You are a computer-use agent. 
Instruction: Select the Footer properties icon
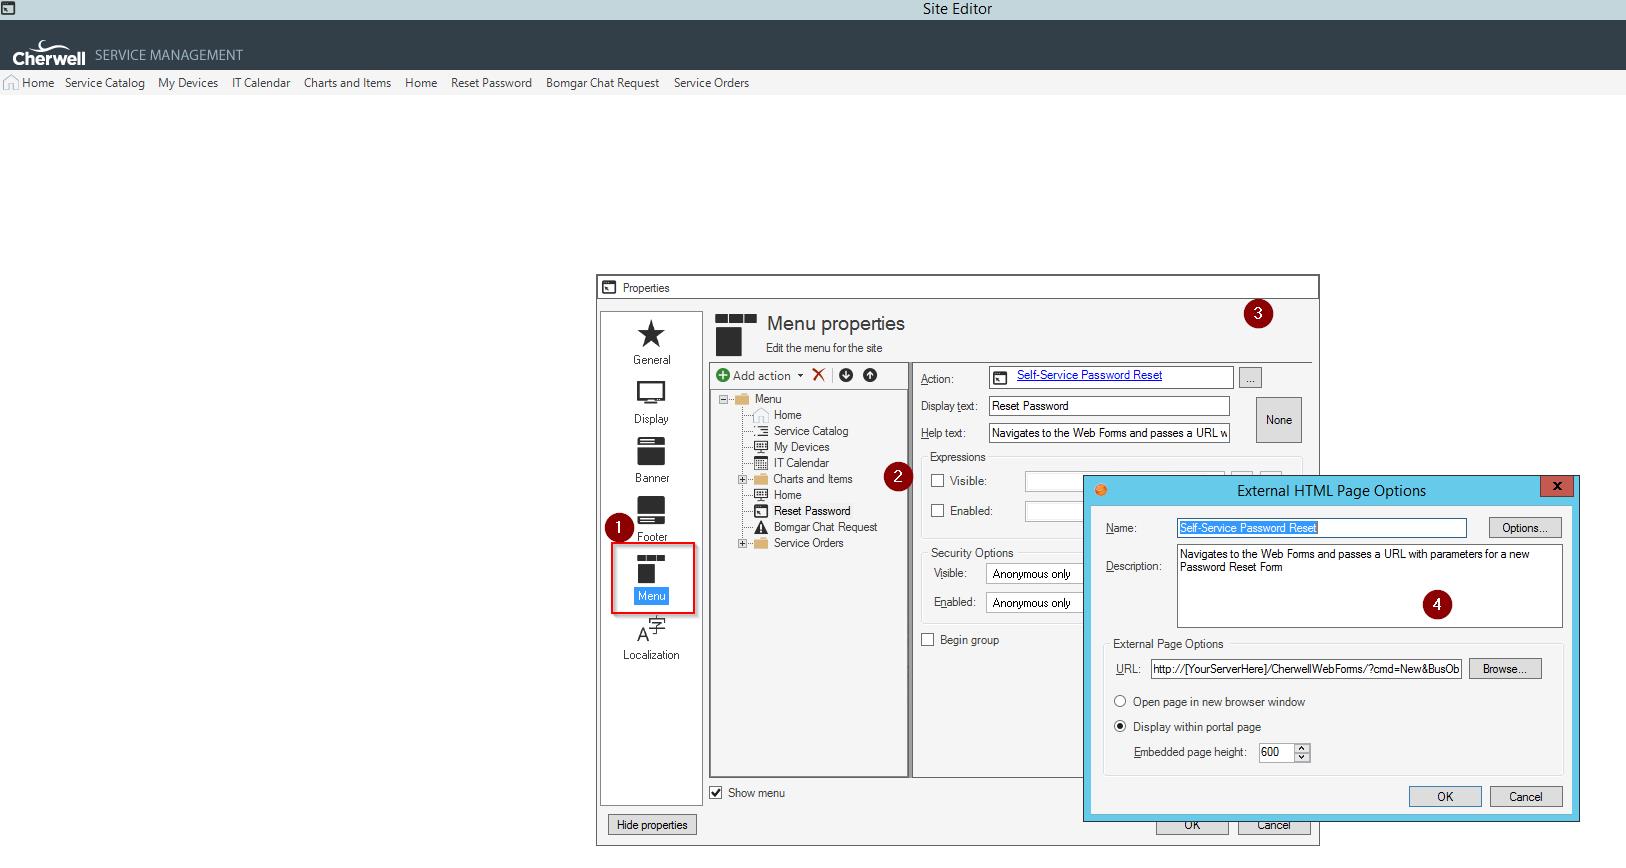point(651,516)
